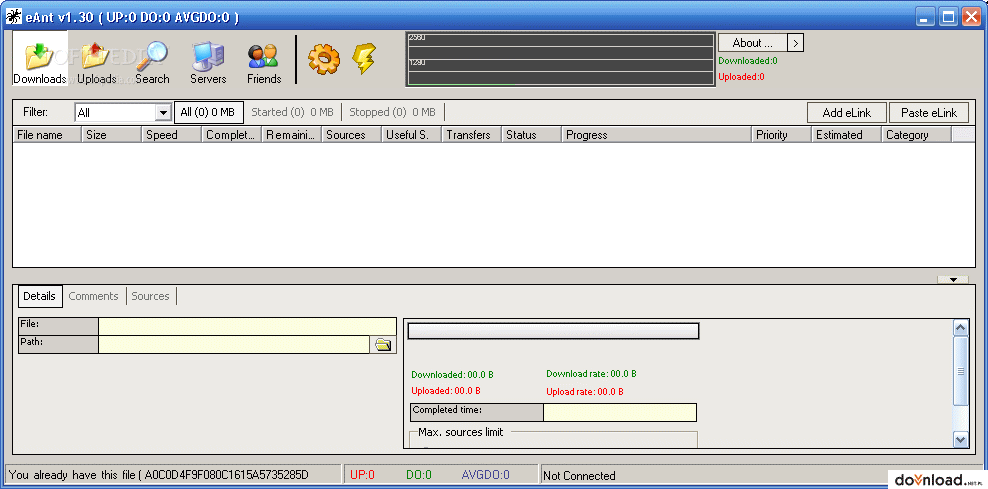Open the Servers computer icon
The height and width of the screenshot is (489, 988).
point(208,62)
